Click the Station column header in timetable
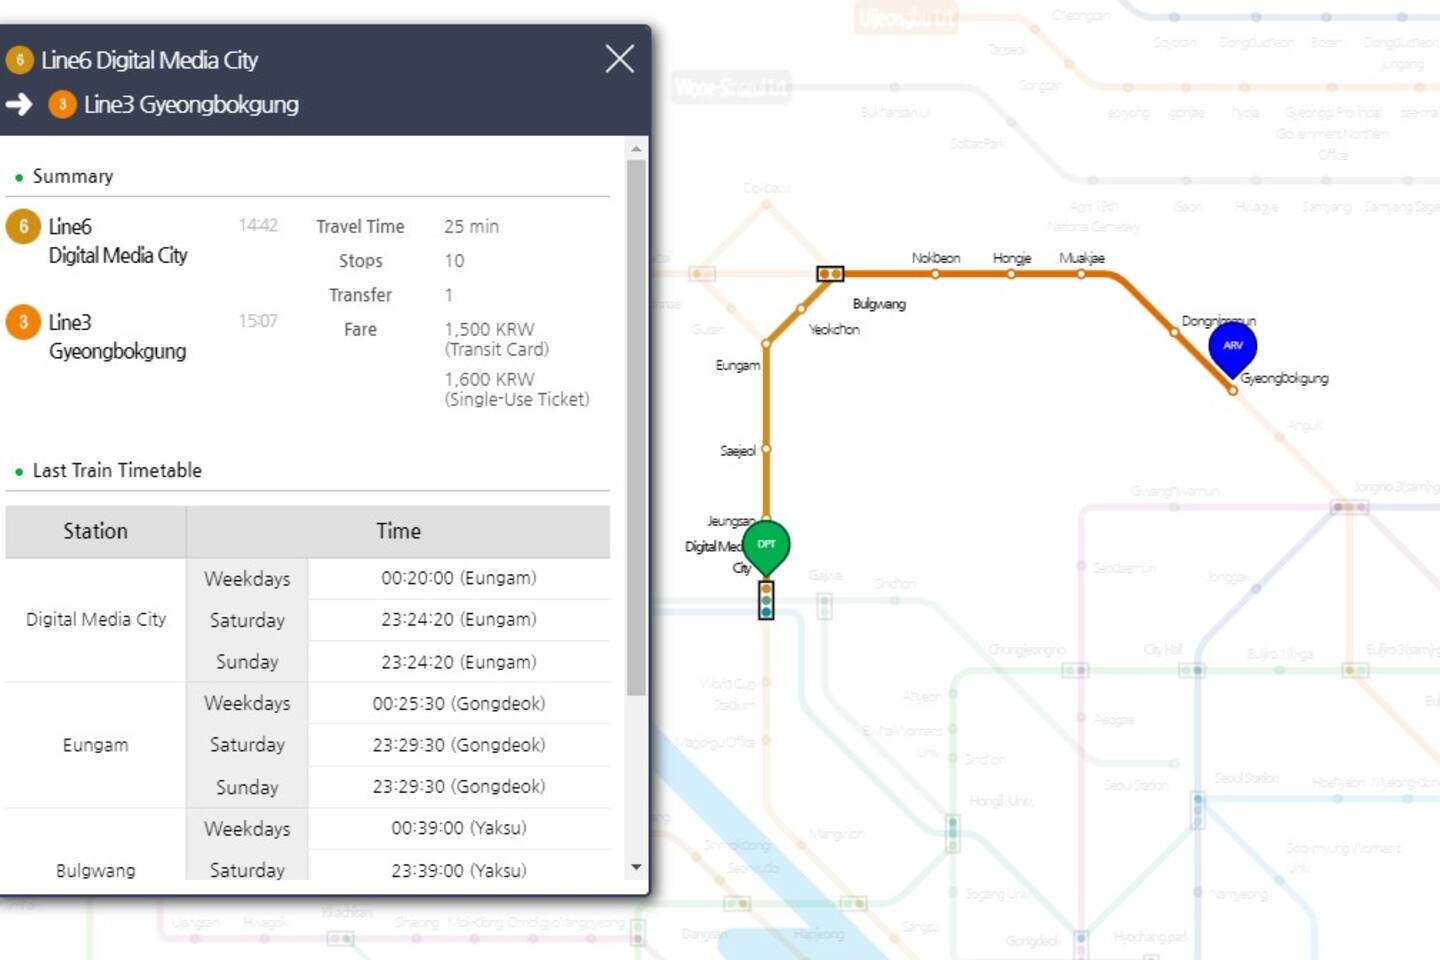1440x960 pixels. (95, 531)
